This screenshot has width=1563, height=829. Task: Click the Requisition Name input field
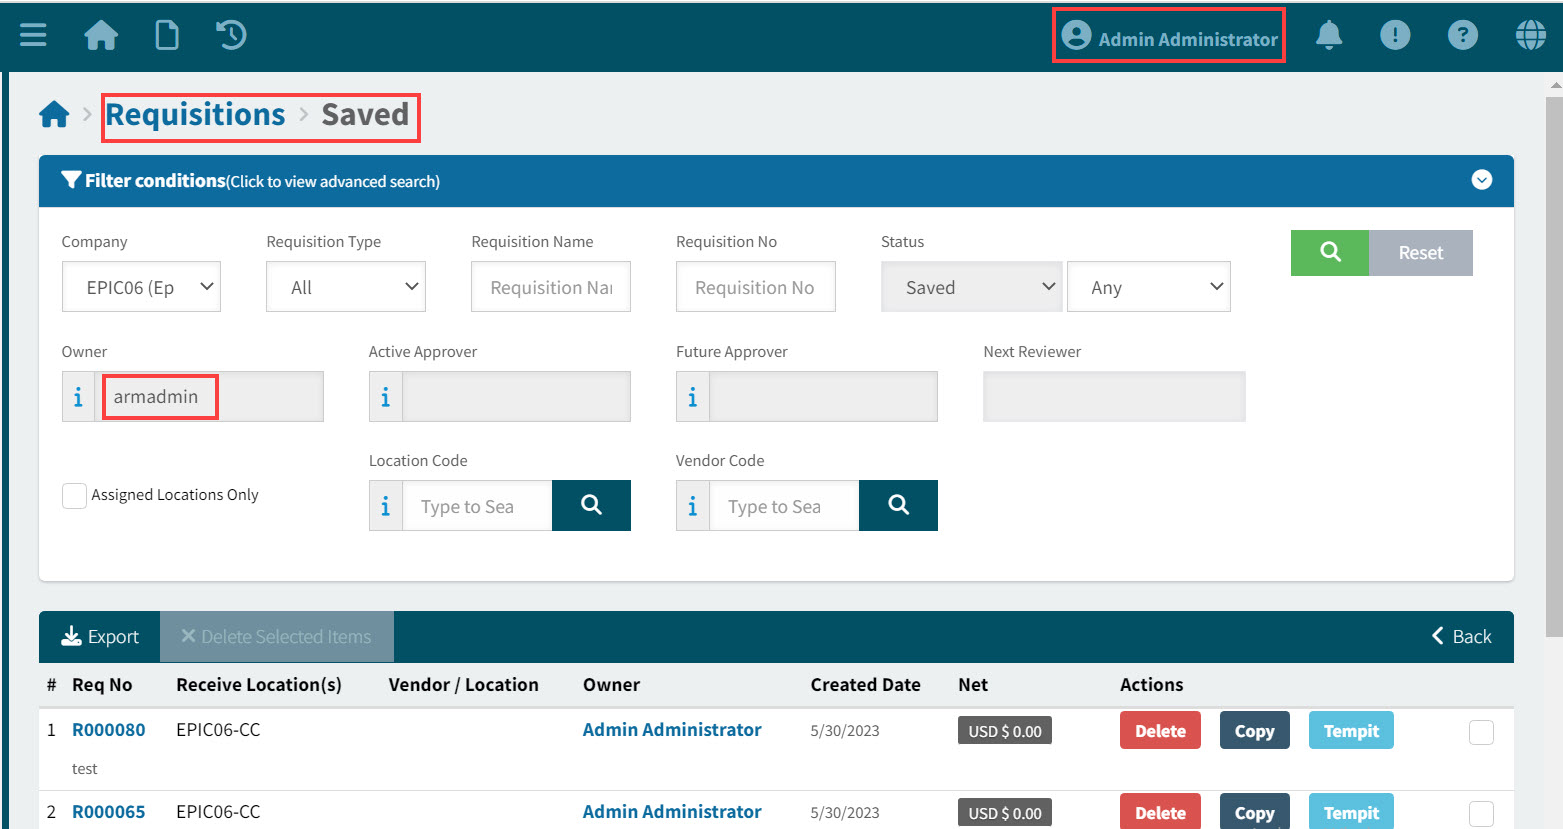pyautogui.click(x=550, y=287)
